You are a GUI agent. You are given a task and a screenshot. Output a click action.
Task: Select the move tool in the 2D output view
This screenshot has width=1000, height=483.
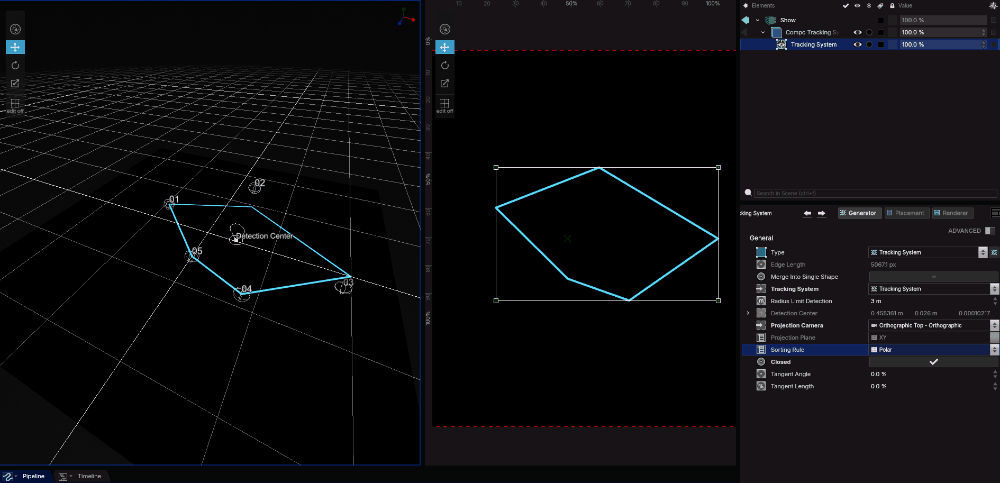tap(445, 47)
